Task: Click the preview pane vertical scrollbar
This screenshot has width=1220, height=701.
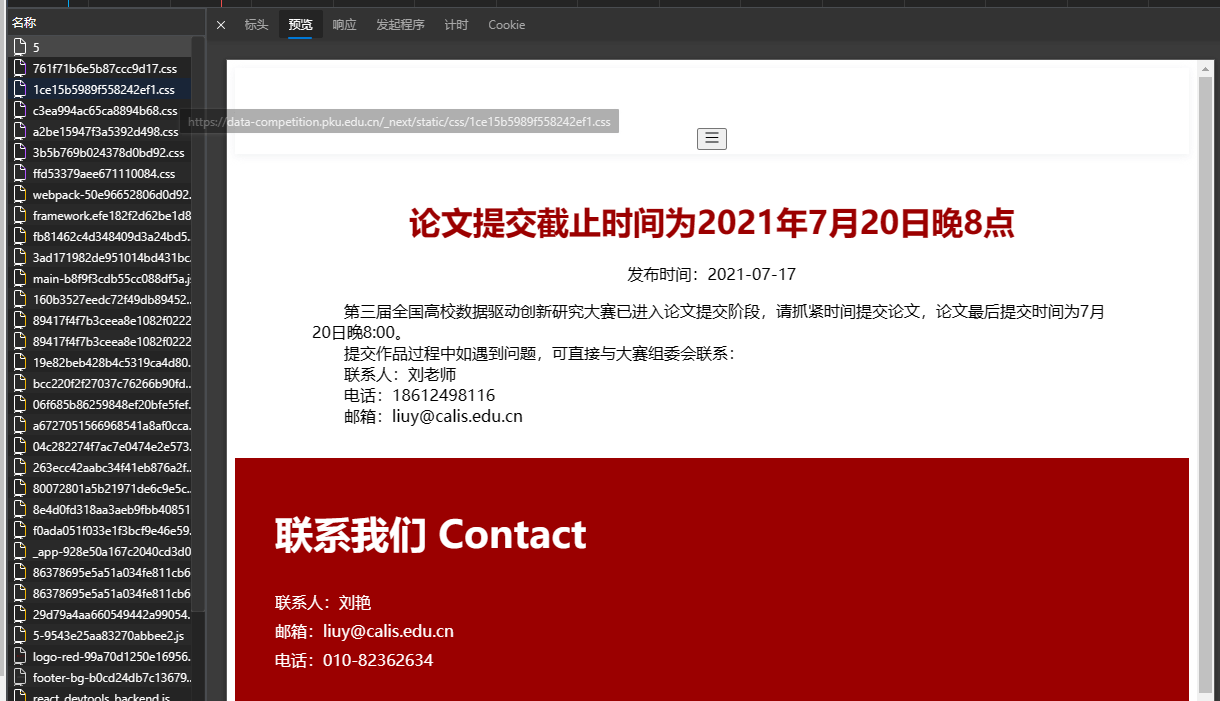Action: point(1205,380)
